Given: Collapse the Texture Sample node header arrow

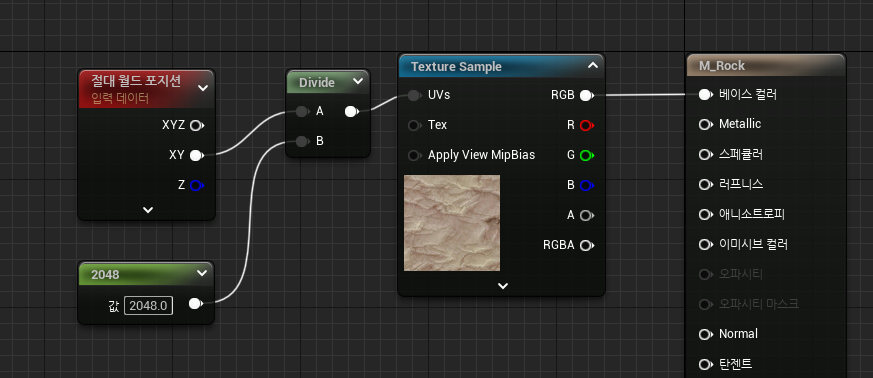Looking at the screenshot, I should tap(593, 66).
